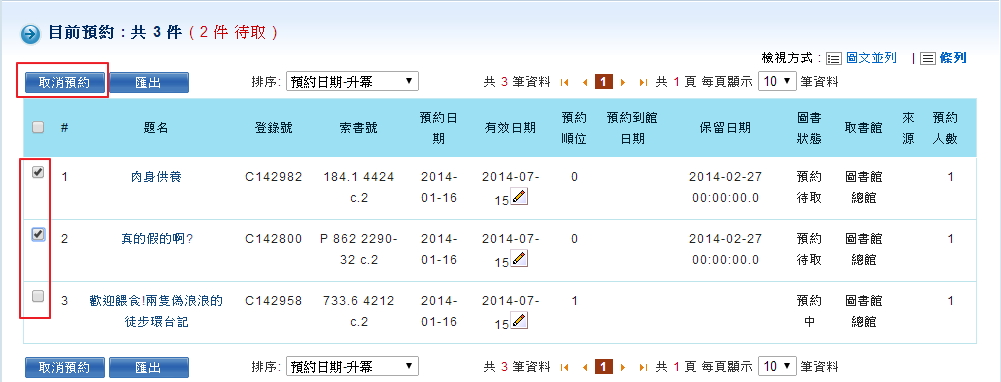Select page 1 in the top pager
This screenshot has height=382, width=1001.
[x=604, y=82]
